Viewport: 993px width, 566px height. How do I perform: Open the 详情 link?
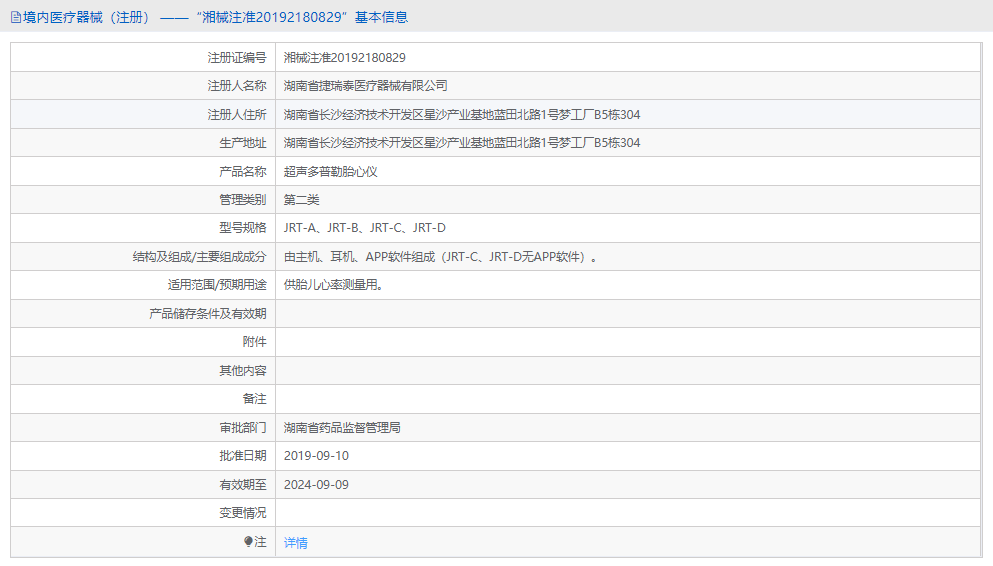(296, 543)
